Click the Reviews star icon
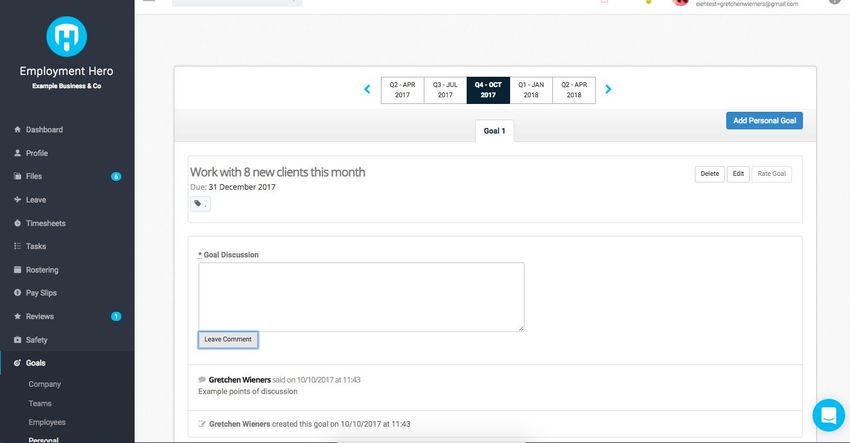Screen dimensions: 850x443 [17, 316]
